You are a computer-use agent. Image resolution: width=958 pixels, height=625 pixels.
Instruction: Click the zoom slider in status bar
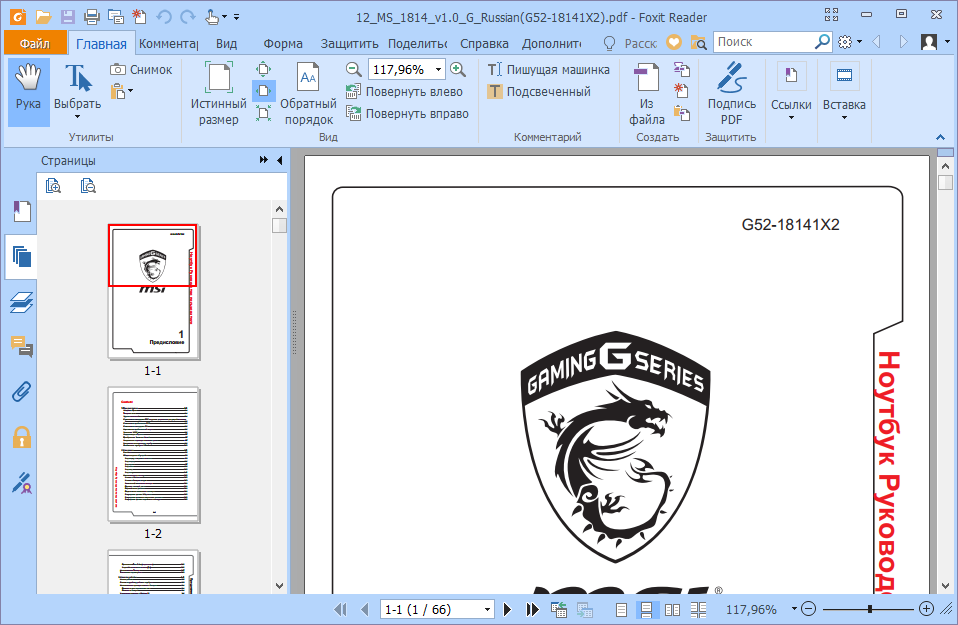pyautogui.click(x=868, y=609)
